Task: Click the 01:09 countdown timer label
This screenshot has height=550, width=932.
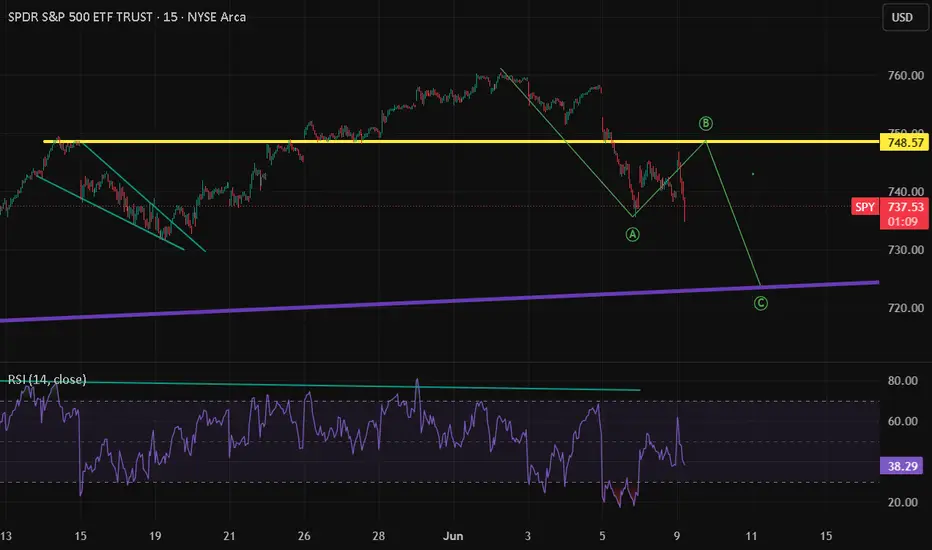Action: [x=903, y=222]
